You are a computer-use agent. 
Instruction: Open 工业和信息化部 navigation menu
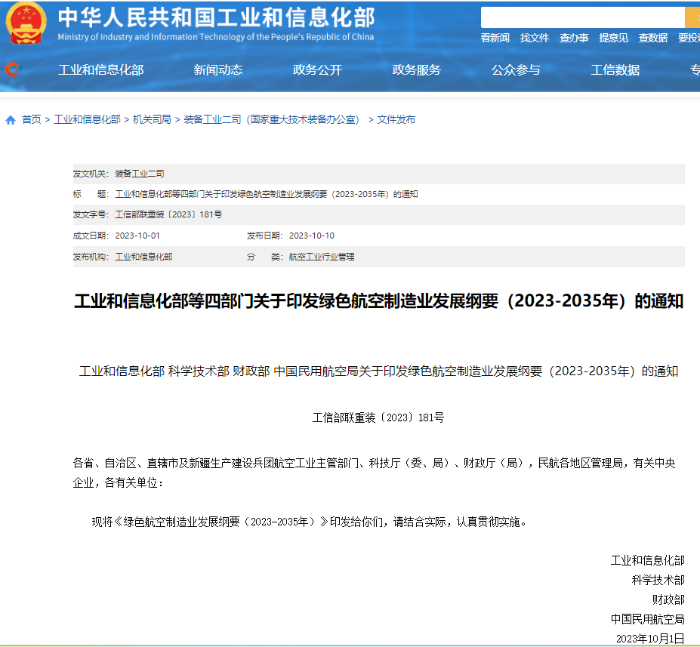(x=101, y=70)
